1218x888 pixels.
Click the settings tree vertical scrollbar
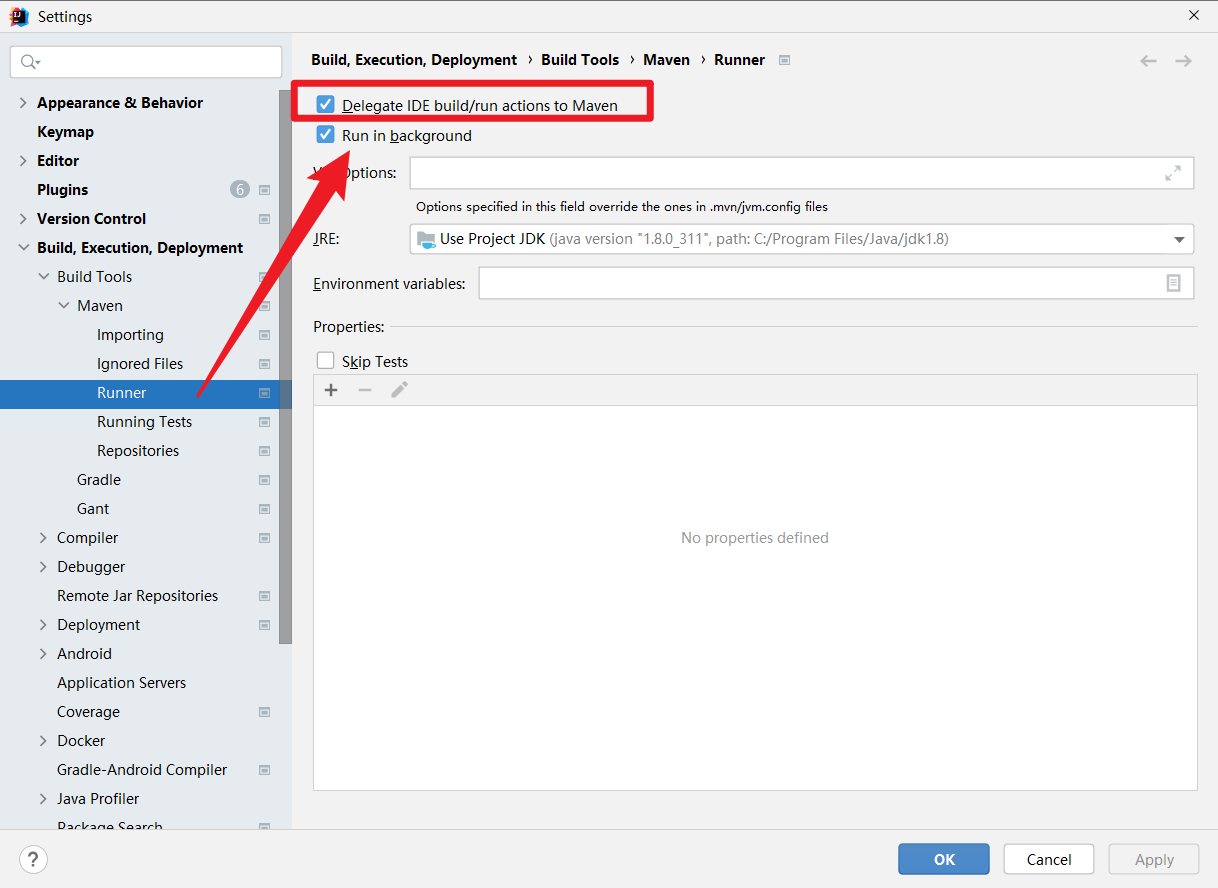point(285,367)
